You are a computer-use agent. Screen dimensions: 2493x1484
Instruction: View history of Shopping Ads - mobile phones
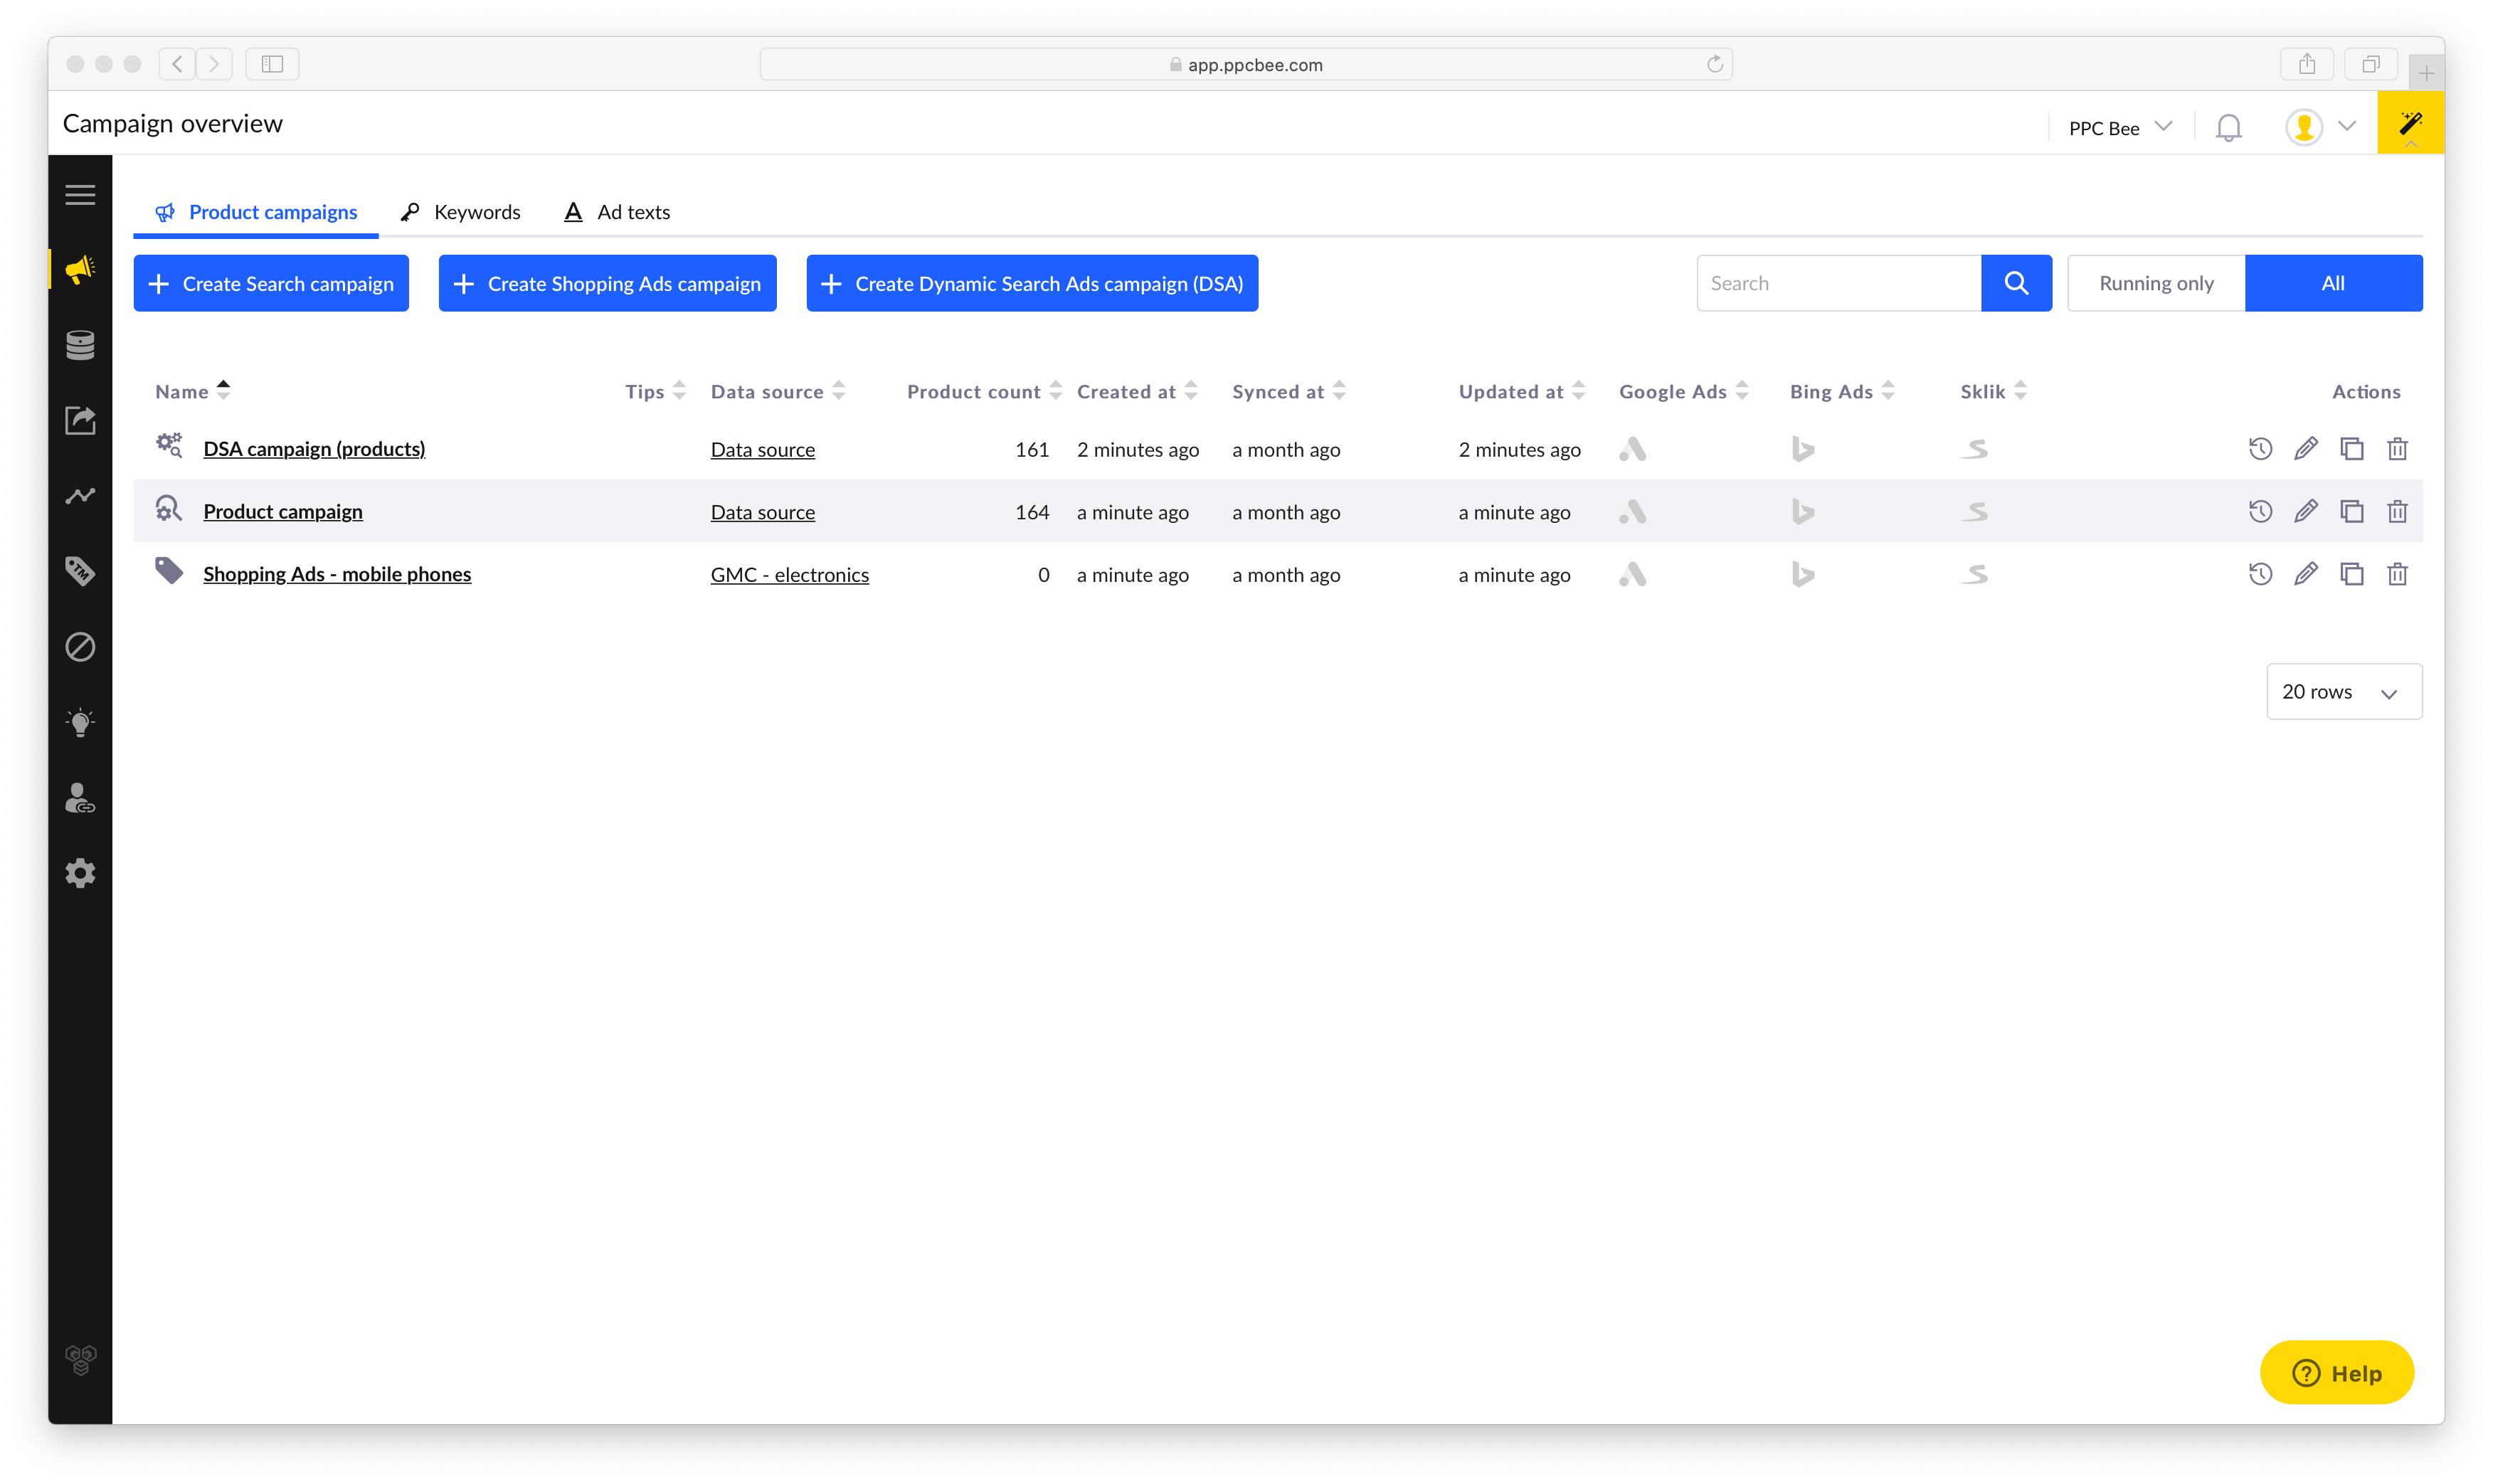click(x=2260, y=574)
